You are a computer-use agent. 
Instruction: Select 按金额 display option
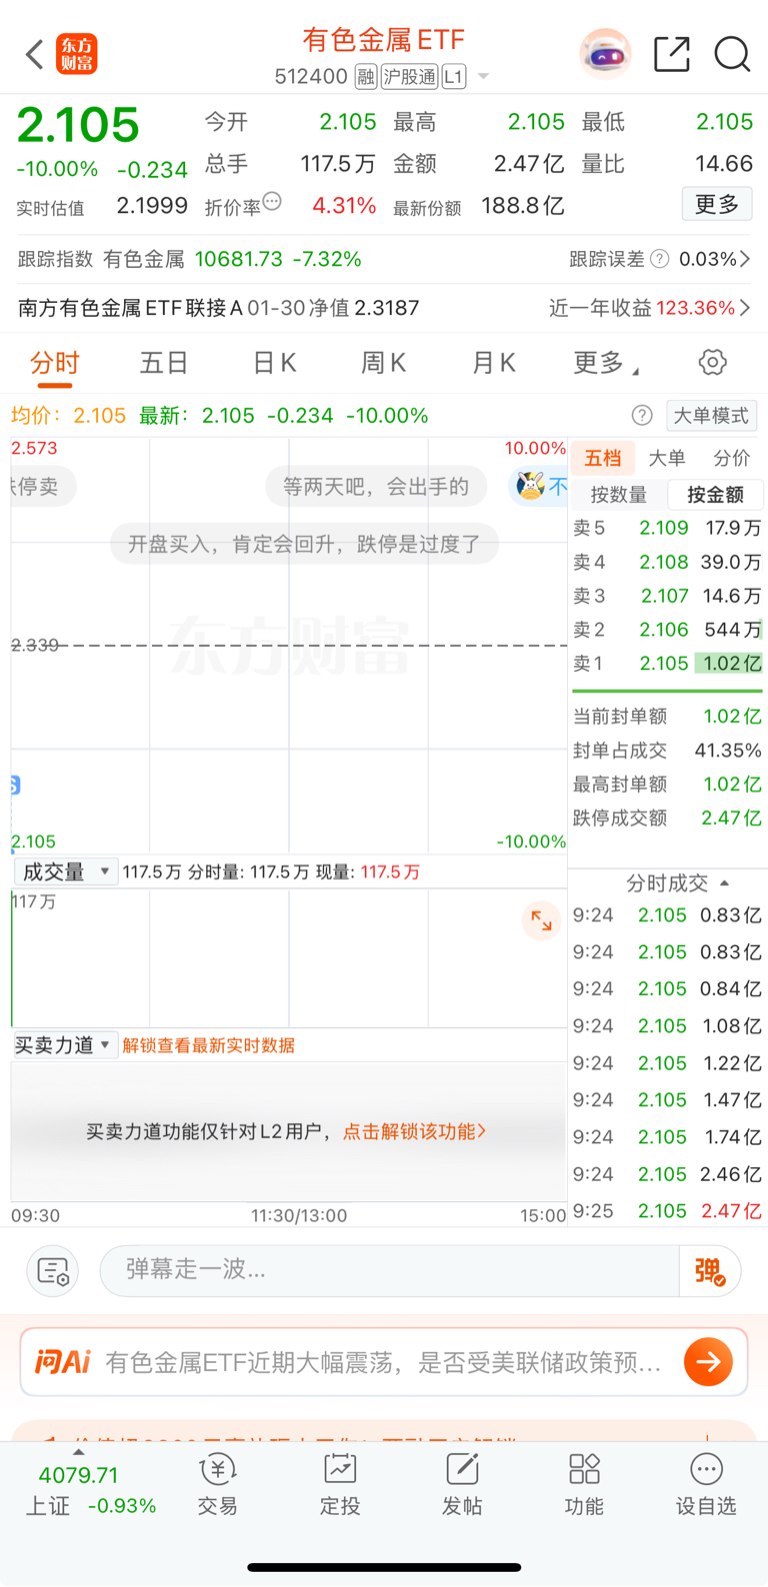tap(716, 495)
